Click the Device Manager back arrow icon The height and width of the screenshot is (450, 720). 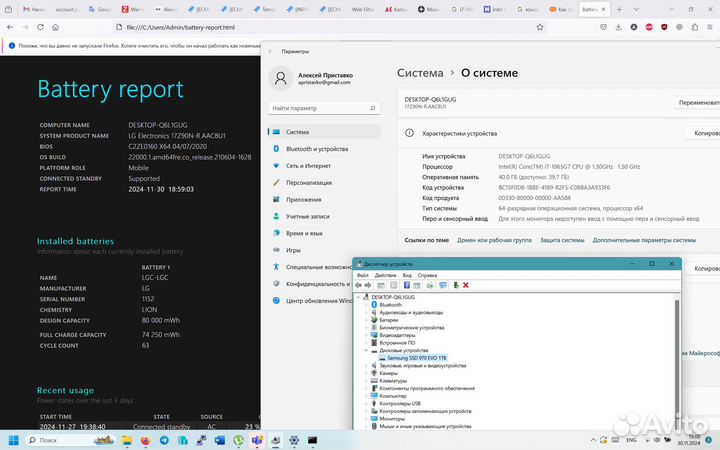pos(361,285)
